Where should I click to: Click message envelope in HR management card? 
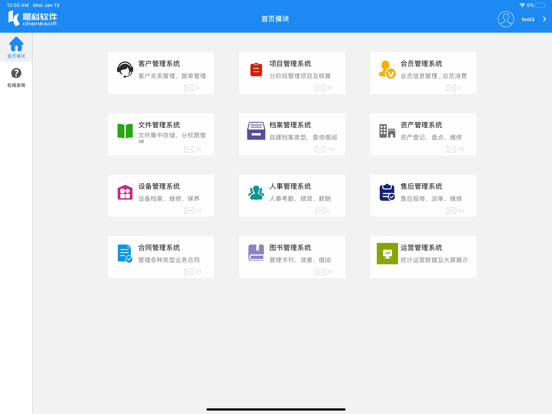320,211
